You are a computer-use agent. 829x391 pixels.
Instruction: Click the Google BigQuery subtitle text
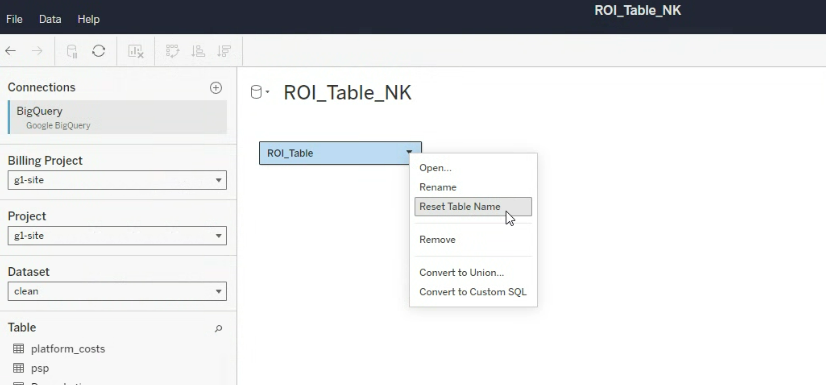58,126
